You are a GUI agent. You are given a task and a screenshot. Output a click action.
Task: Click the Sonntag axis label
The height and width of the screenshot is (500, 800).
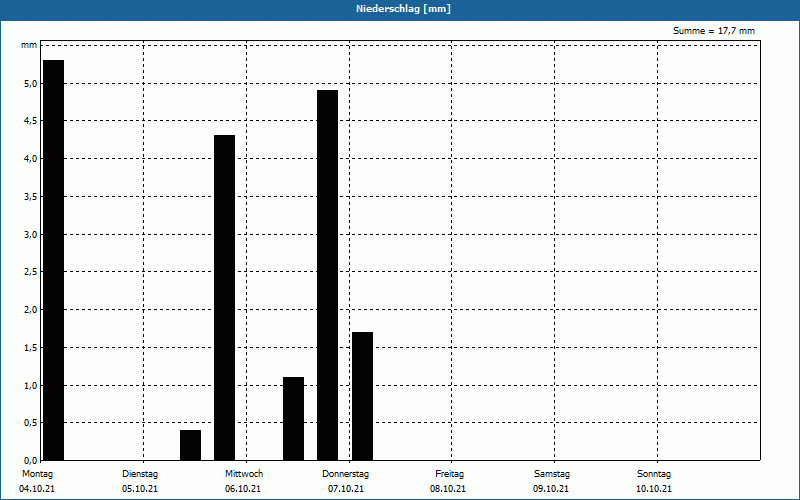(654, 474)
